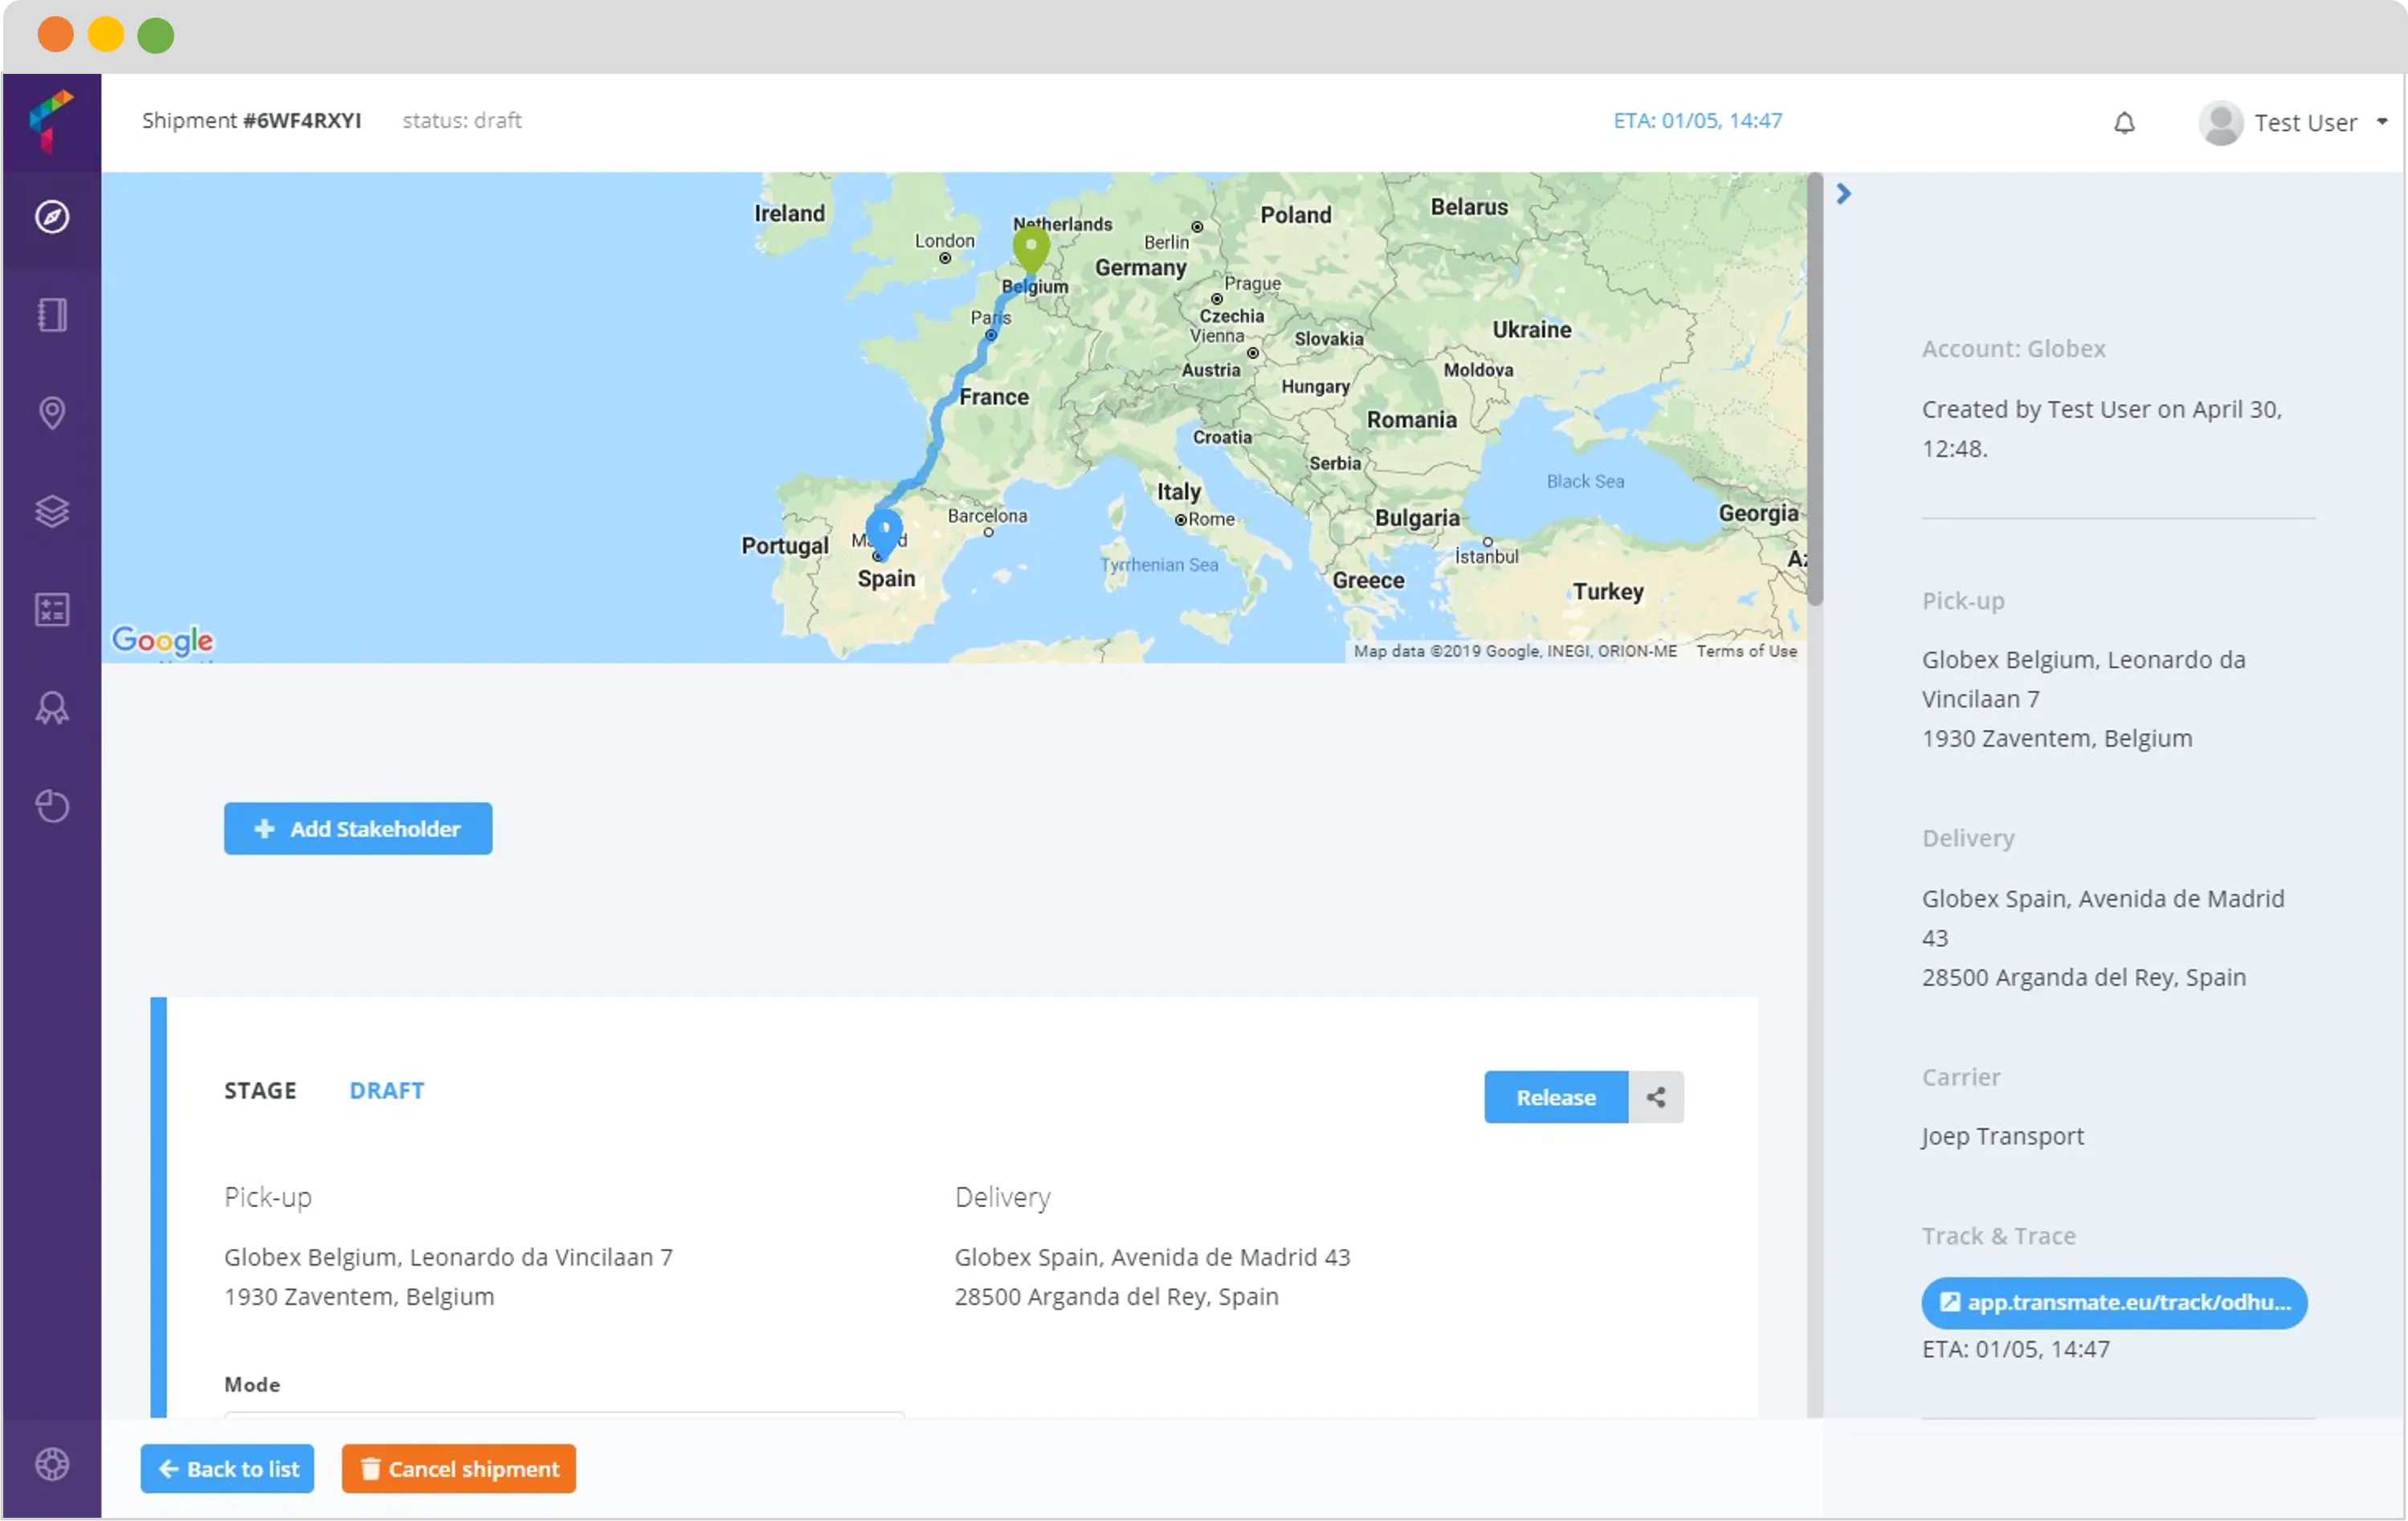The image size is (2408, 1521).
Task: Click the Release button
Action: [1555, 1096]
